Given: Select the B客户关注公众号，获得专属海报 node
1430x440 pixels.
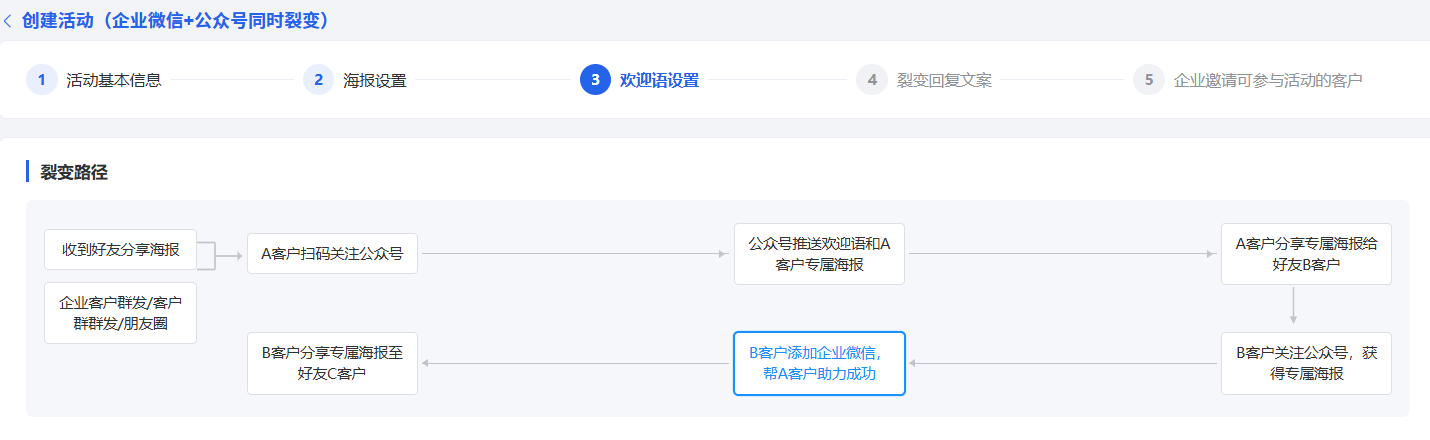Looking at the screenshot, I should tap(1306, 363).
